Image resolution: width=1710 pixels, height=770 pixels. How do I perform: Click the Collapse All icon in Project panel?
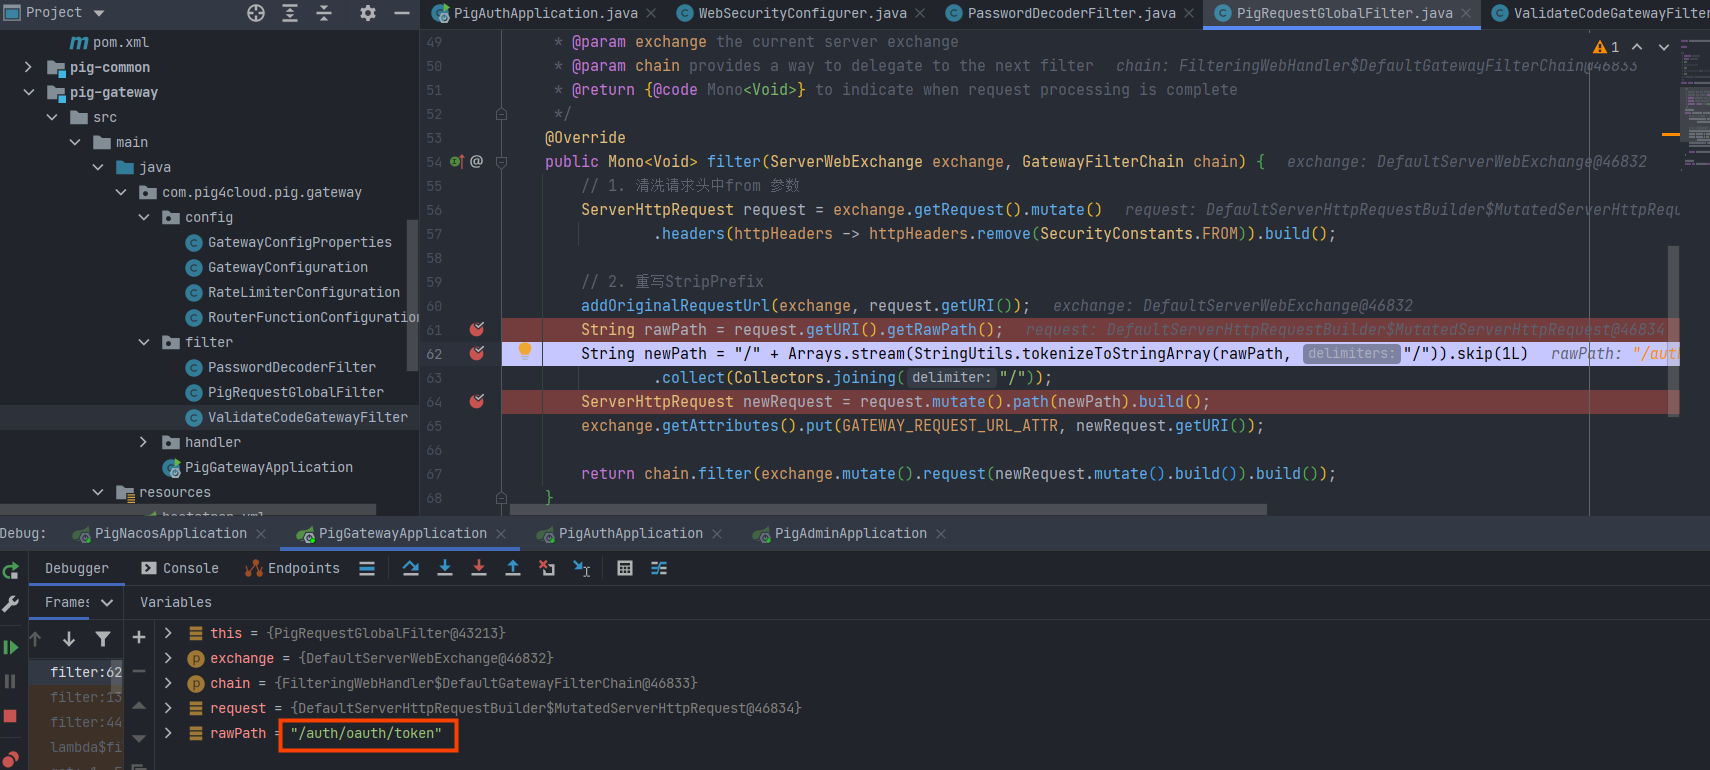(323, 13)
